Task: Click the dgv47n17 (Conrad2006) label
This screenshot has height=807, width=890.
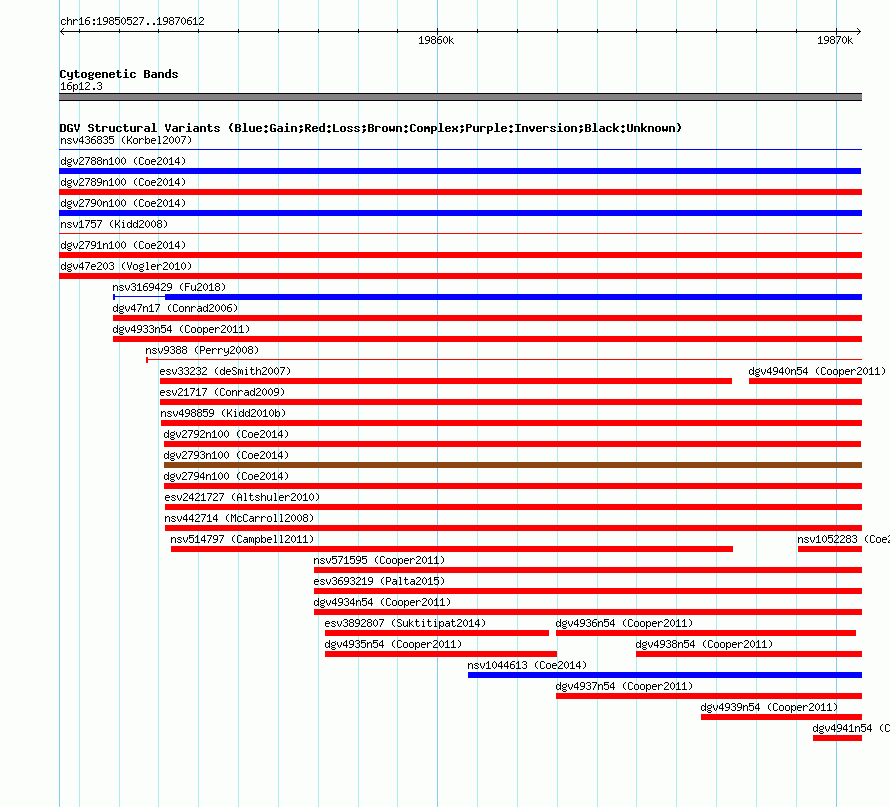Action: coord(175,308)
